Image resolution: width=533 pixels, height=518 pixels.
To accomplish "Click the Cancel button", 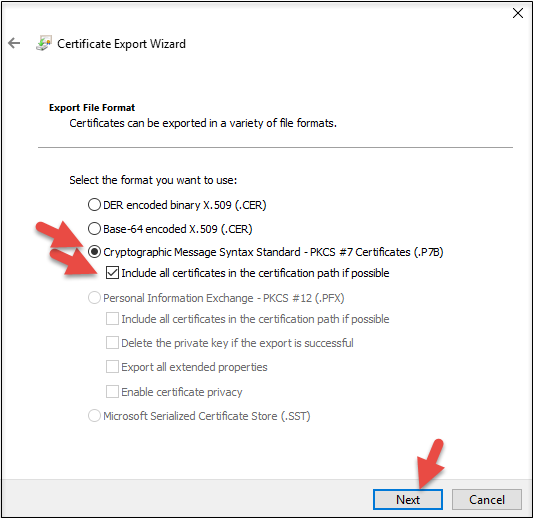I will pos(487,499).
